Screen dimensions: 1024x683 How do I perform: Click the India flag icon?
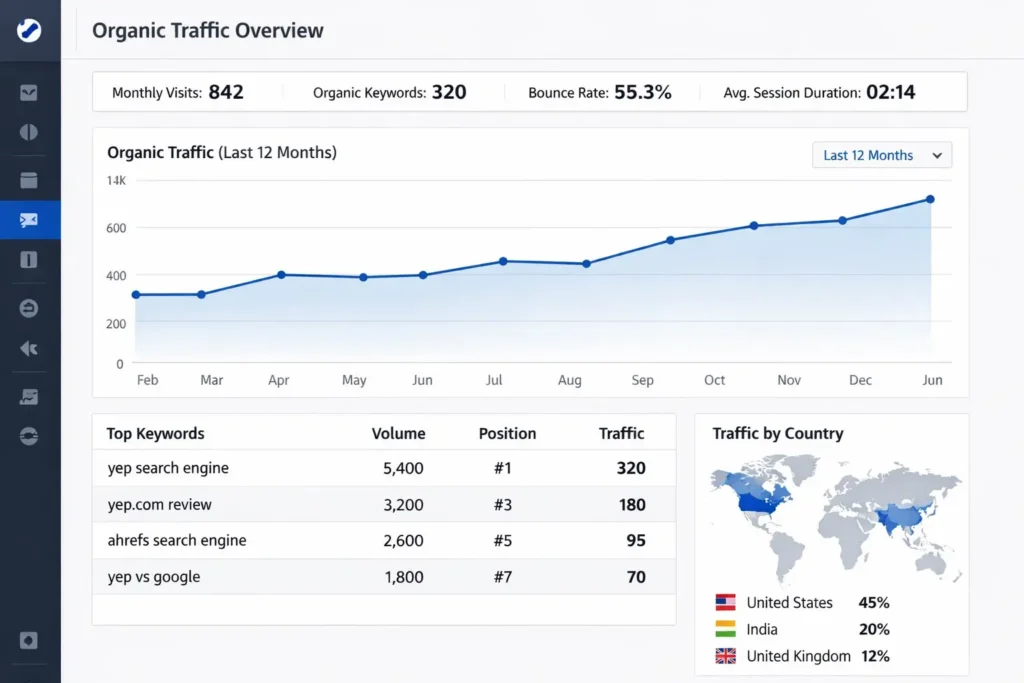click(x=726, y=629)
